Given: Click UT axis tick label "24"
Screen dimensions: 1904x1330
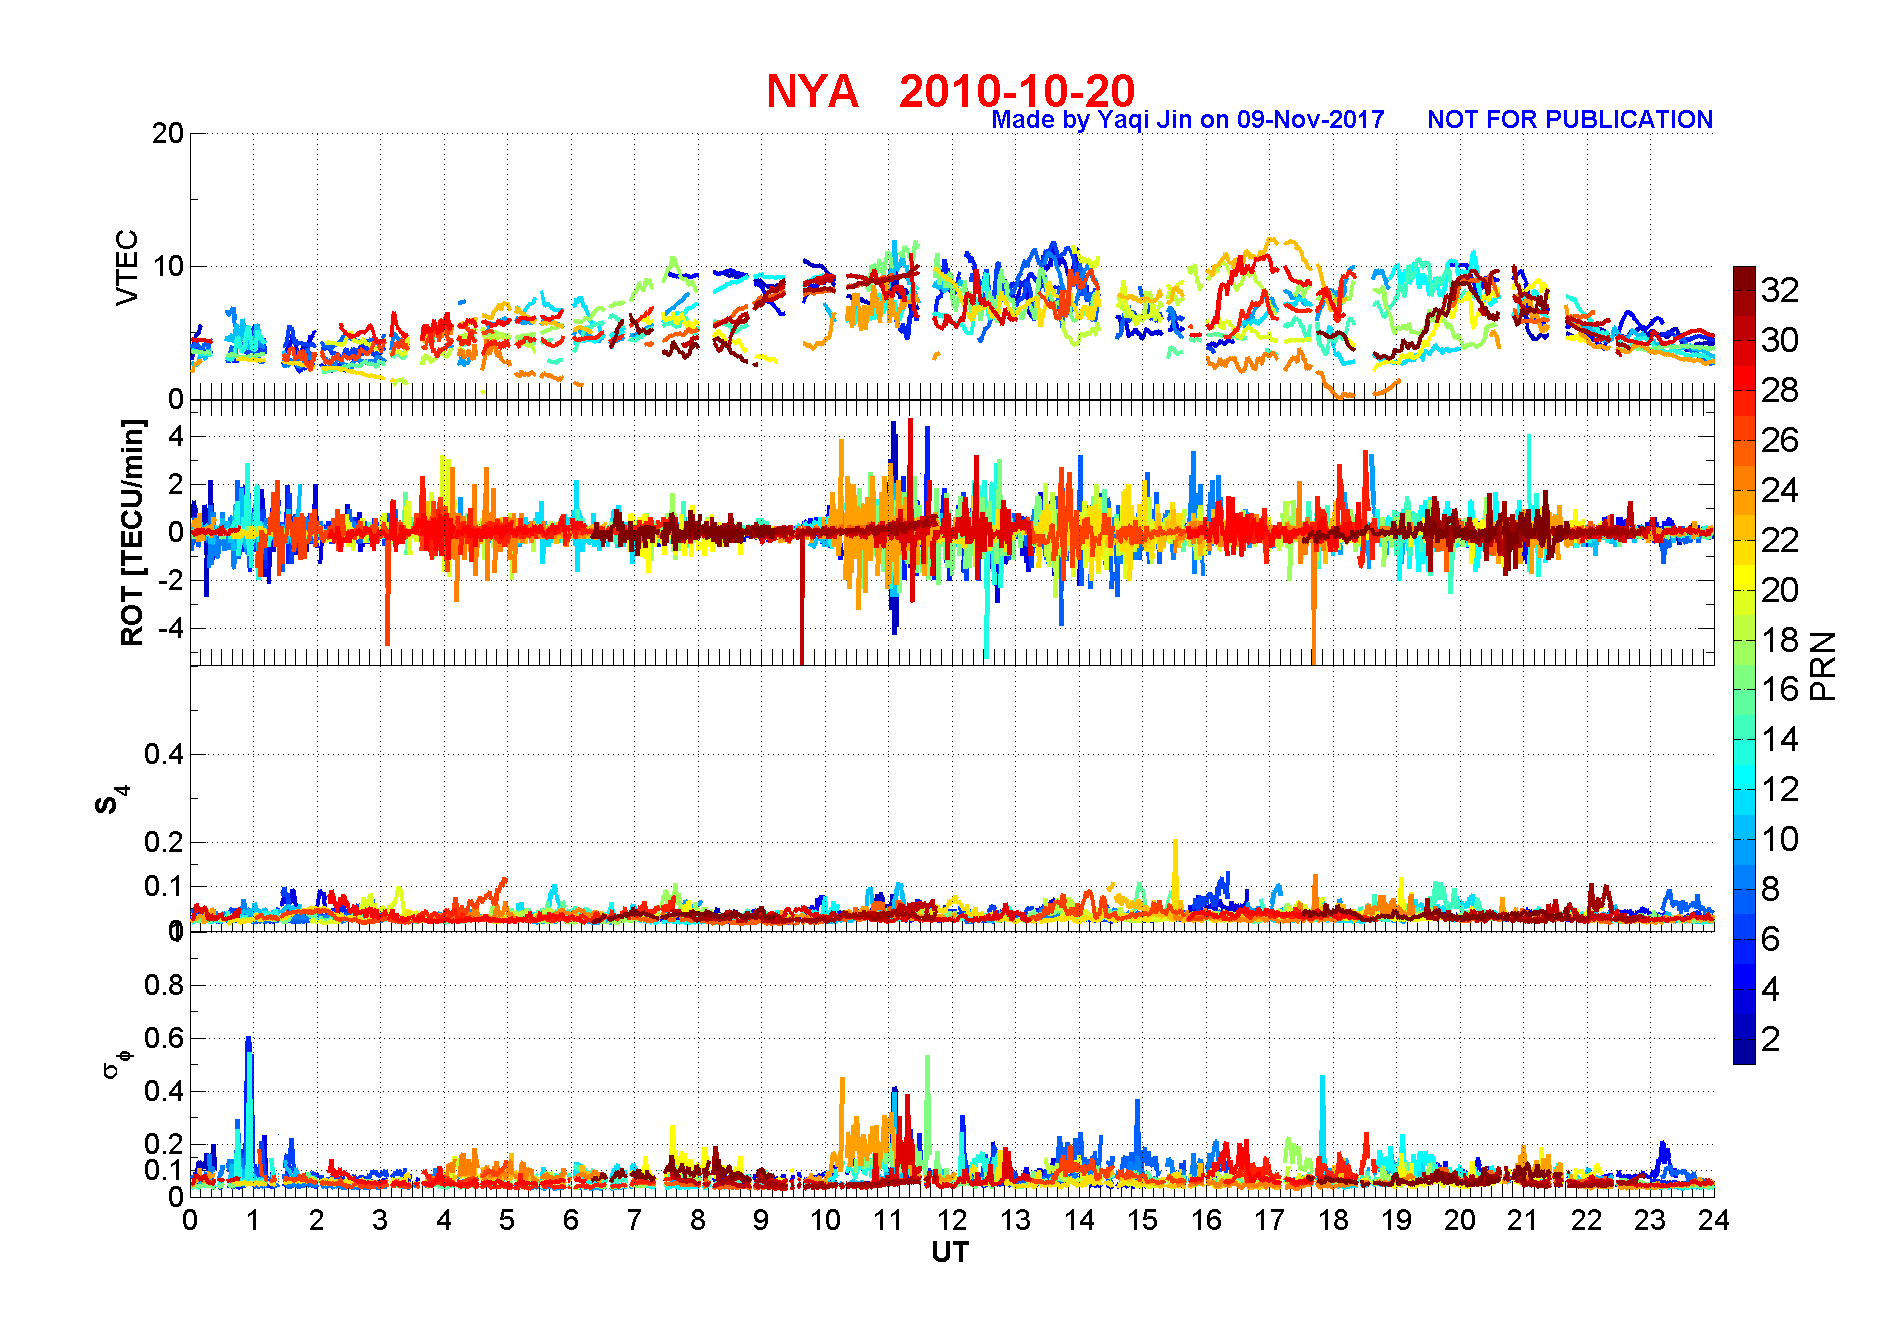Looking at the screenshot, I should tap(1713, 1220).
